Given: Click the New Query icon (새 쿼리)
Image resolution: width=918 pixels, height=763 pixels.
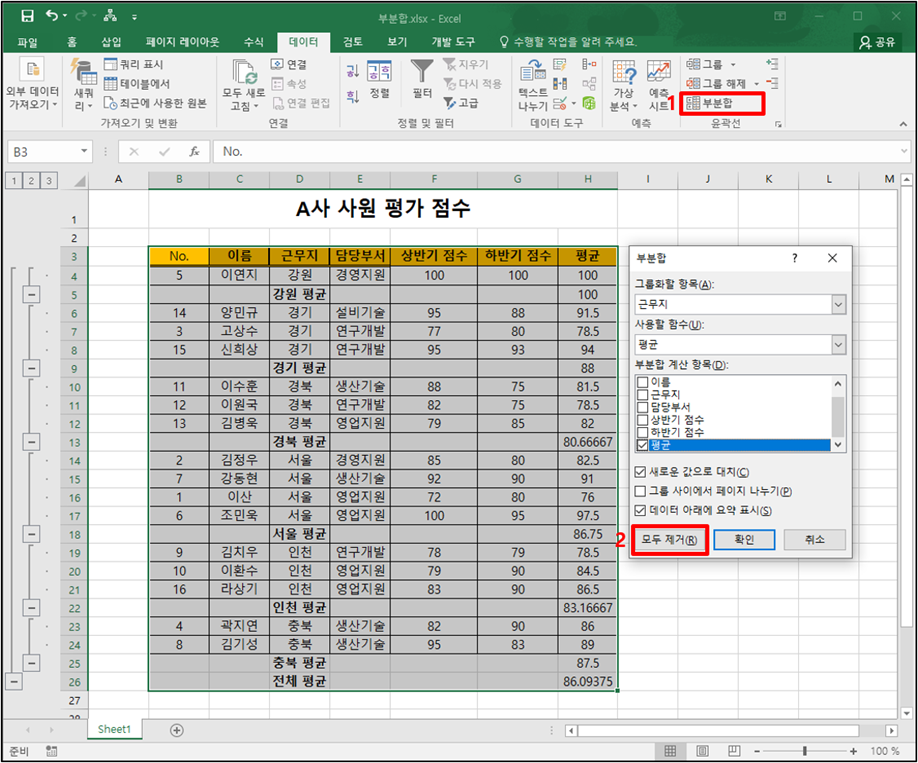Looking at the screenshot, I should coord(83,72).
